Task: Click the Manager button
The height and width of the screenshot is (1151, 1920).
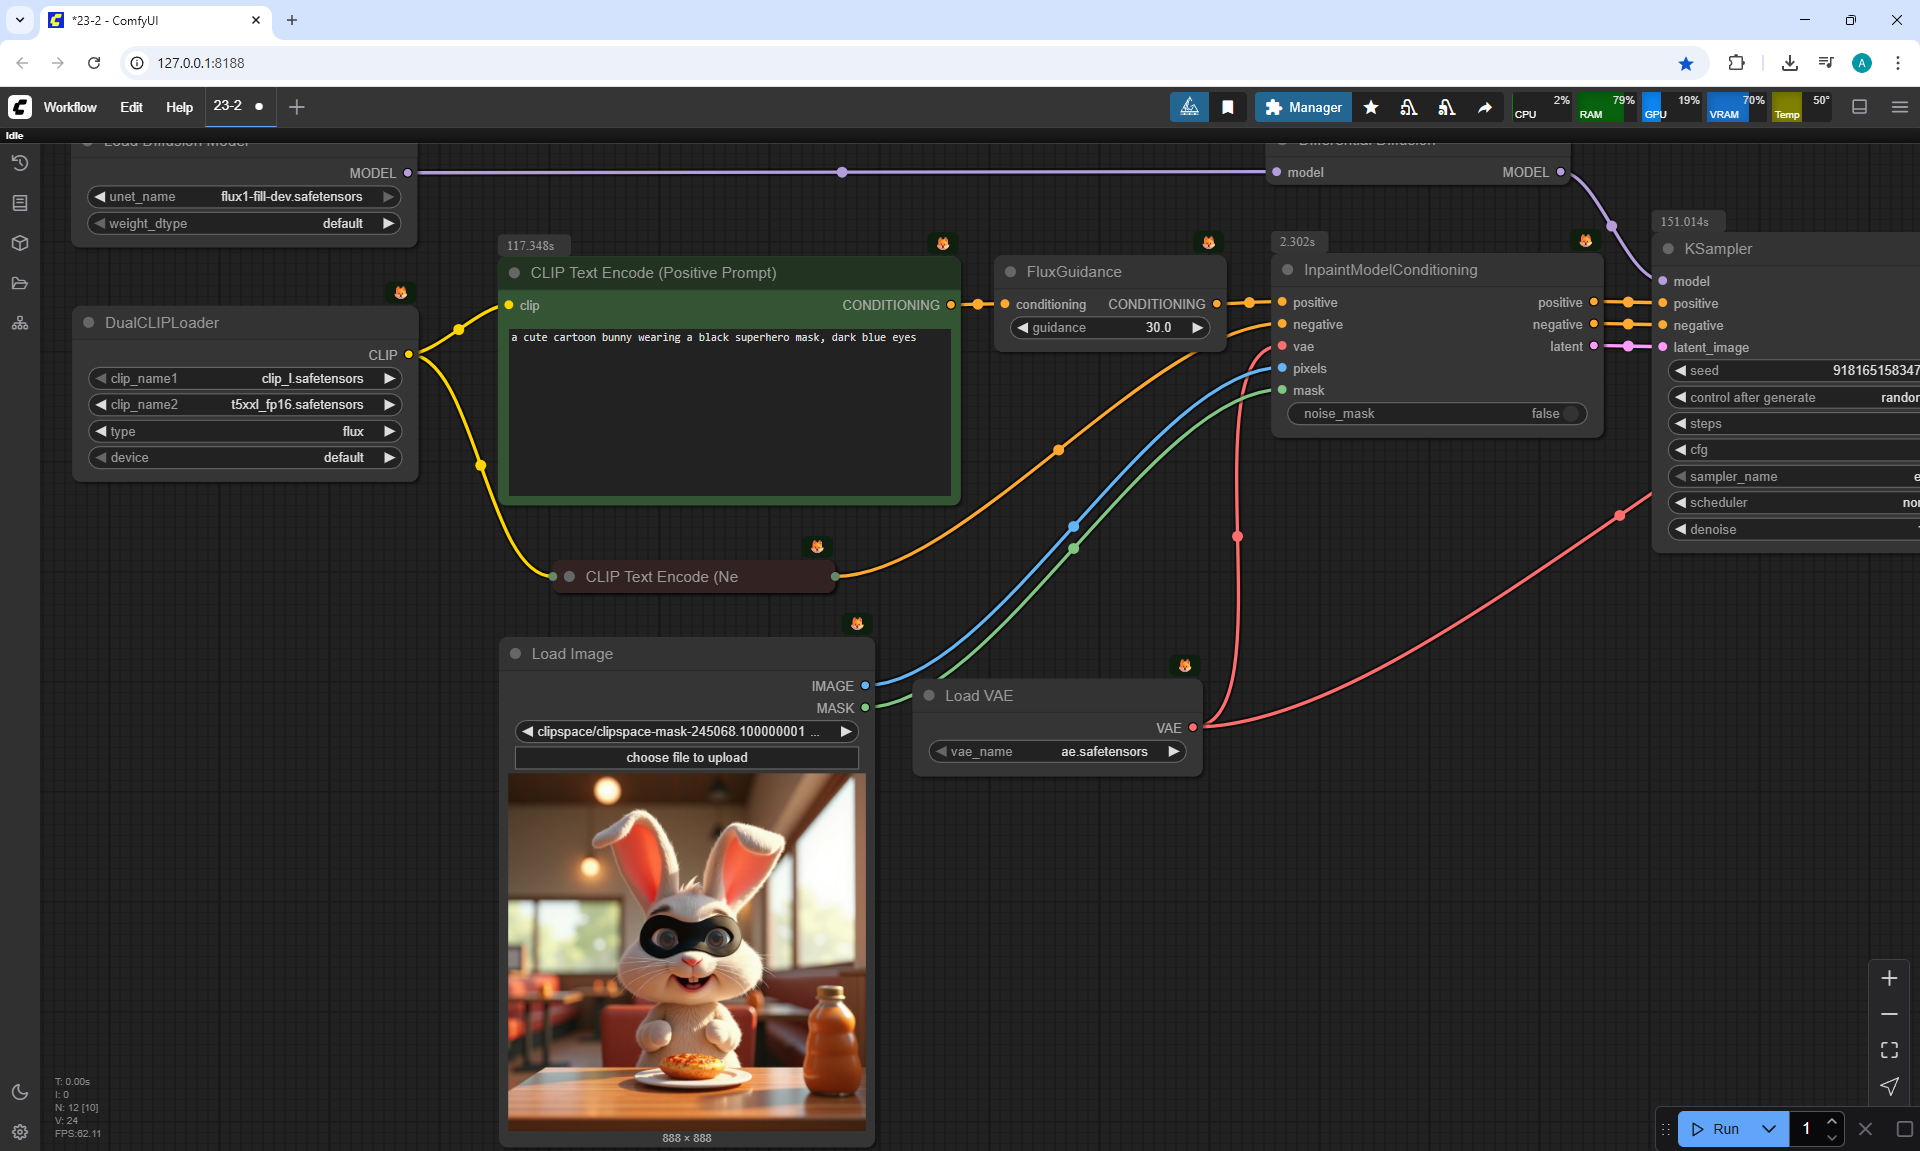Action: coord(1303,107)
